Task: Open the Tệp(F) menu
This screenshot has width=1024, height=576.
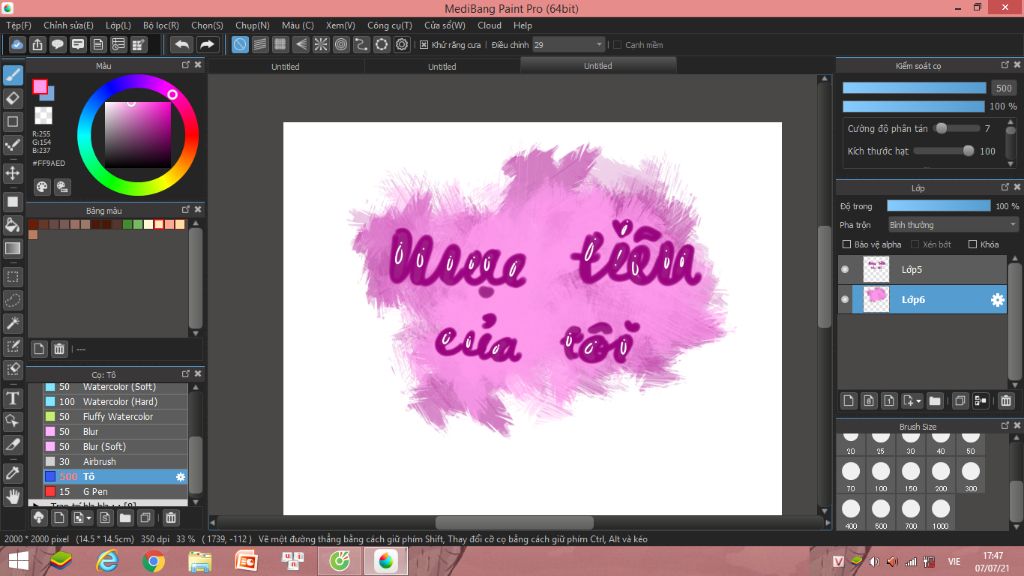Action: [18, 25]
